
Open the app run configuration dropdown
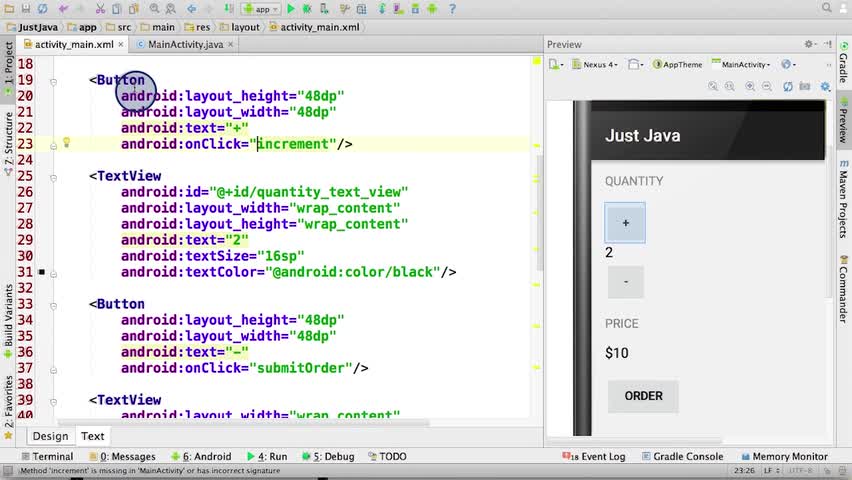coord(261,9)
